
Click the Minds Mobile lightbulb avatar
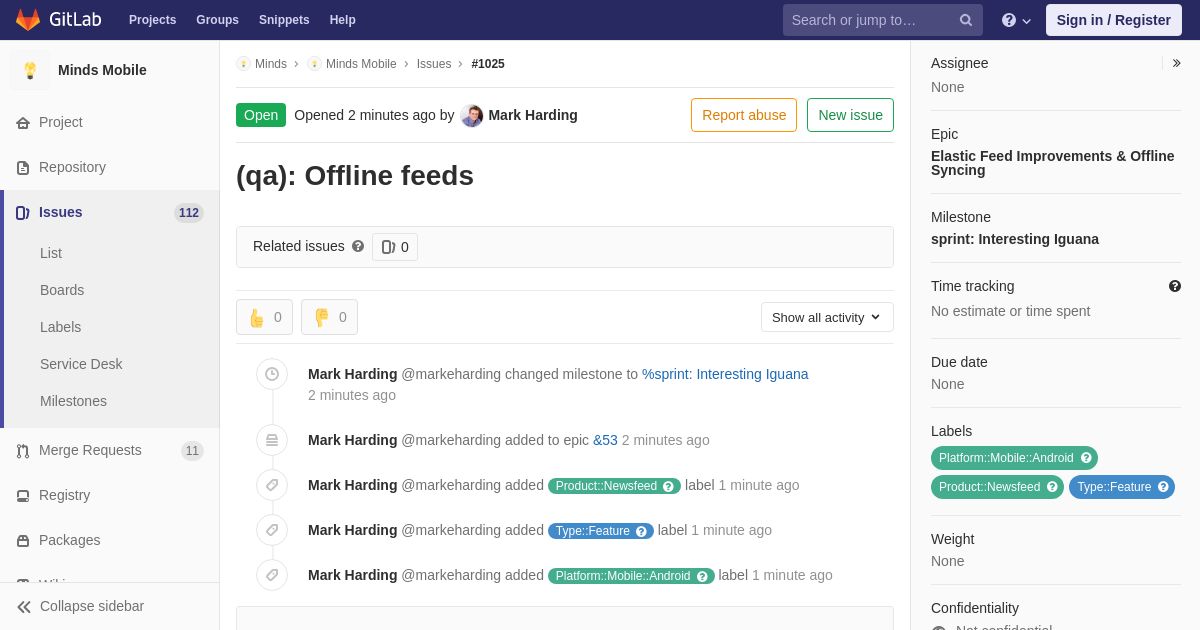pos(30,70)
